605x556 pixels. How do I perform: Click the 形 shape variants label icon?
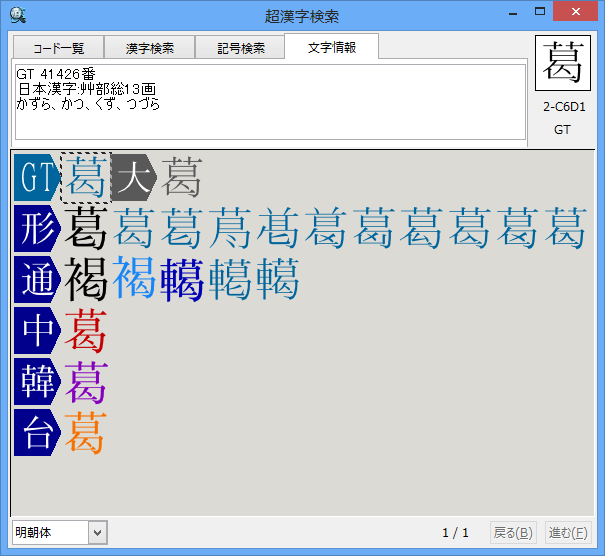(37, 229)
